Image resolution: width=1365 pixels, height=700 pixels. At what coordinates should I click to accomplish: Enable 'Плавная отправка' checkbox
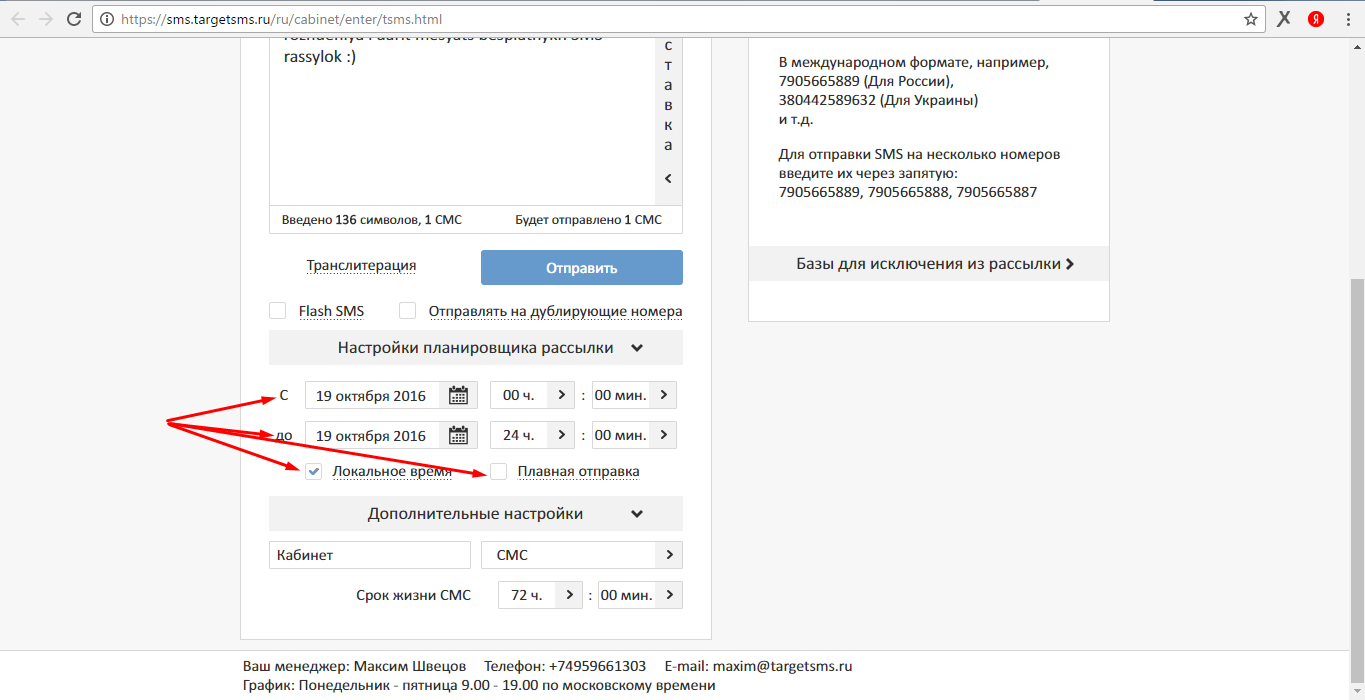[499, 471]
